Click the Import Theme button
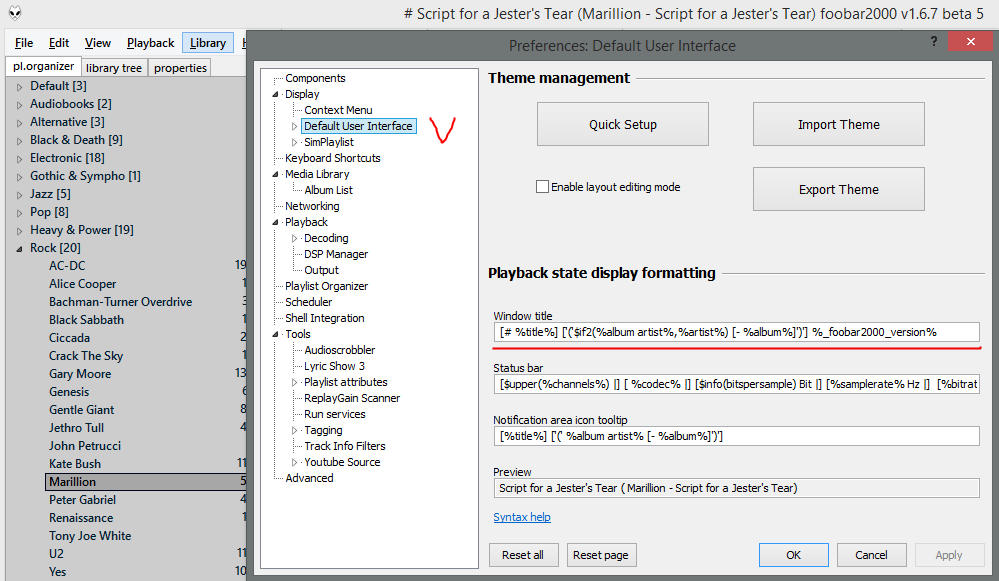The width and height of the screenshot is (999, 581). click(838, 125)
